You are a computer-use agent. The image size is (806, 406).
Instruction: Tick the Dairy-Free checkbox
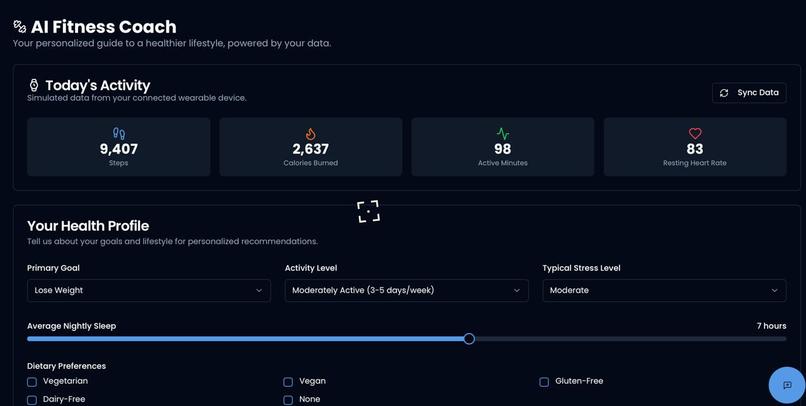(32, 400)
